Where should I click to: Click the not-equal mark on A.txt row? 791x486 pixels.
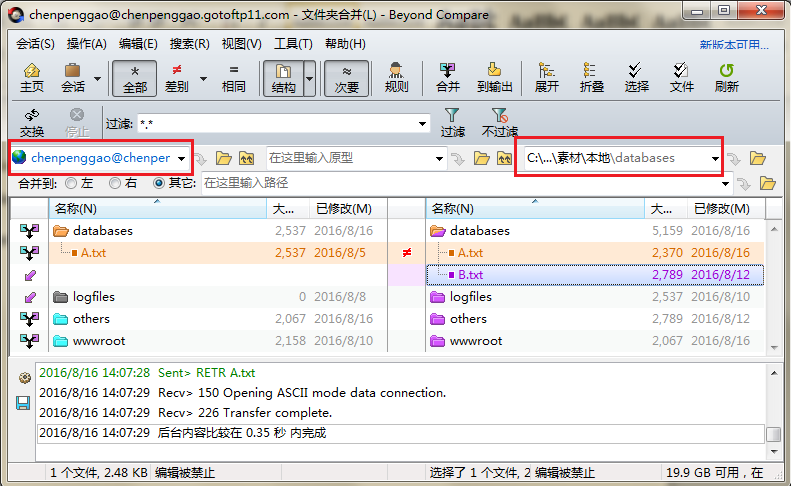coord(407,253)
